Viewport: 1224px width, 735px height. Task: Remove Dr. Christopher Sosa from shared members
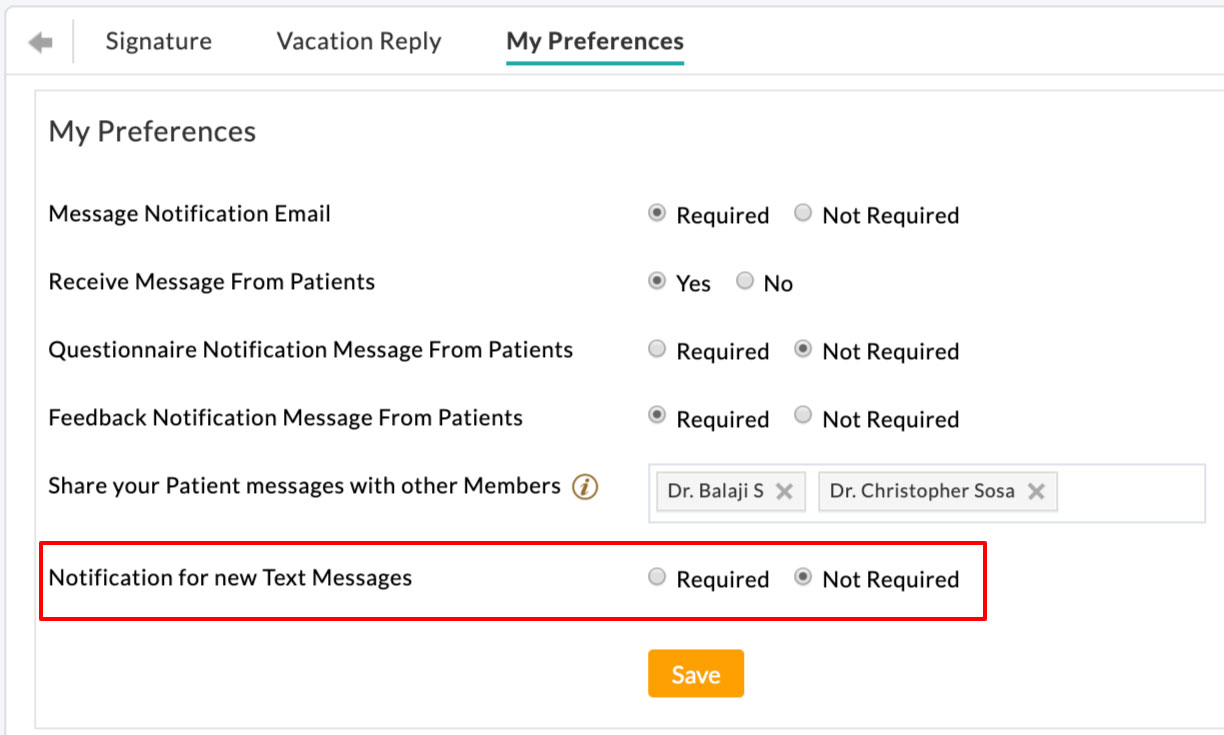tap(1037, 491)
